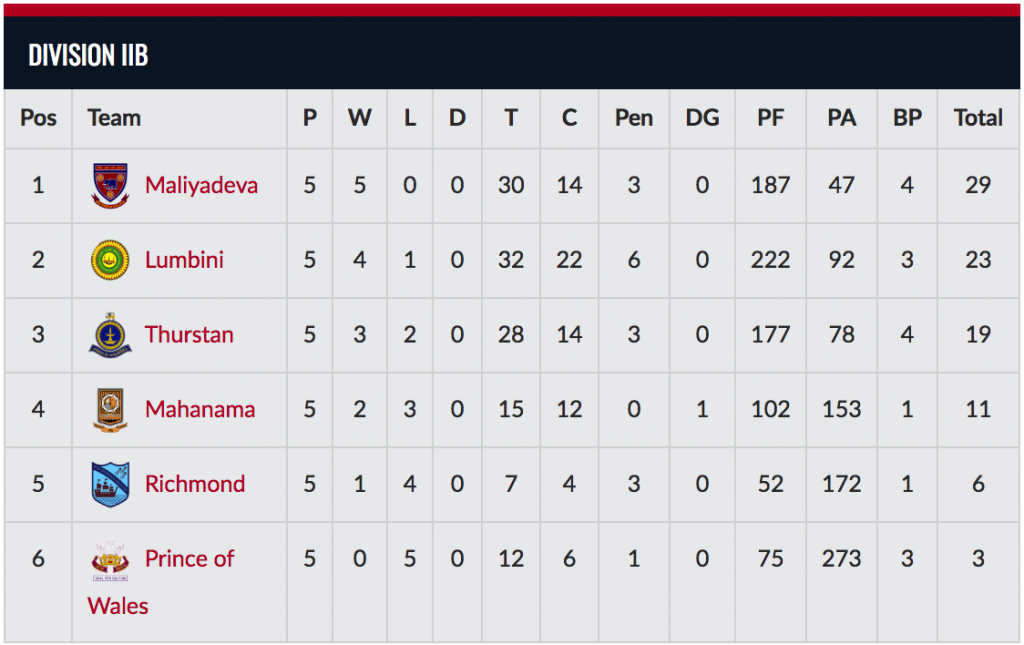This screenshot has width=1024, height=645.
Task: Click the Maliyadeva team crest icon
Action: click(110, 185)
